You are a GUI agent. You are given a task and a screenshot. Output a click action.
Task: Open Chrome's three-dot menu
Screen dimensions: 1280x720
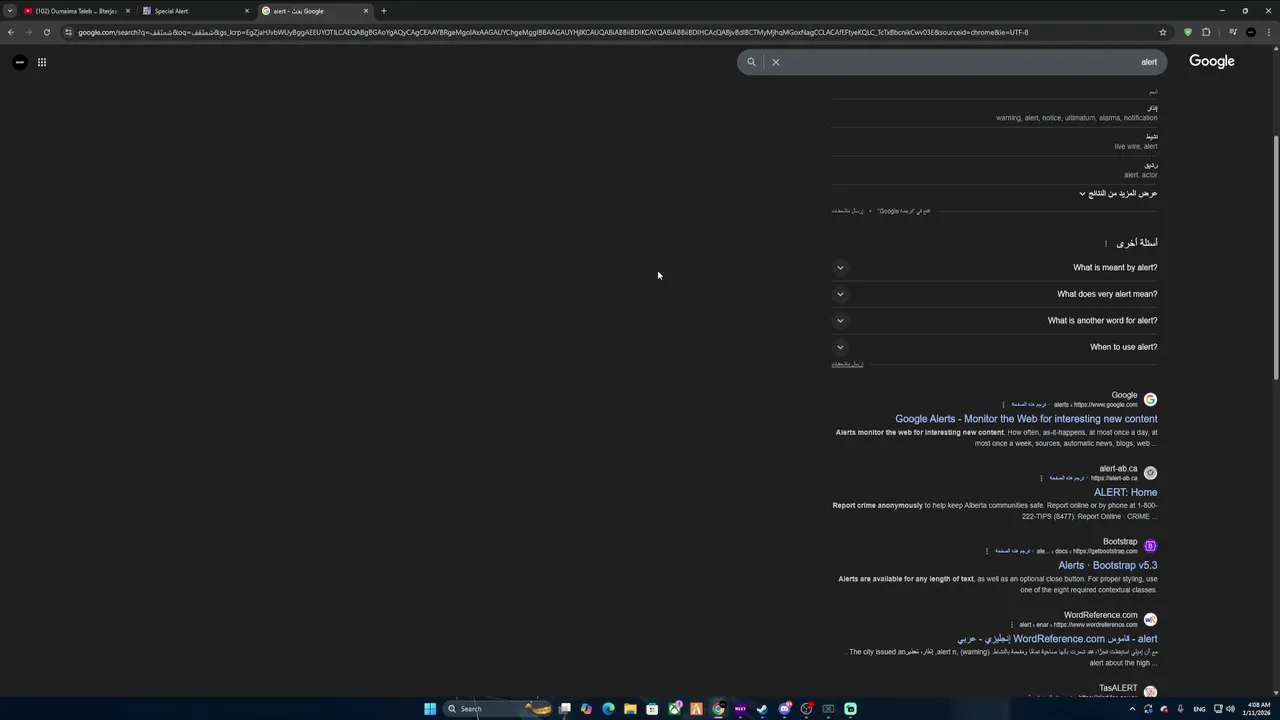pos(1268,32)
